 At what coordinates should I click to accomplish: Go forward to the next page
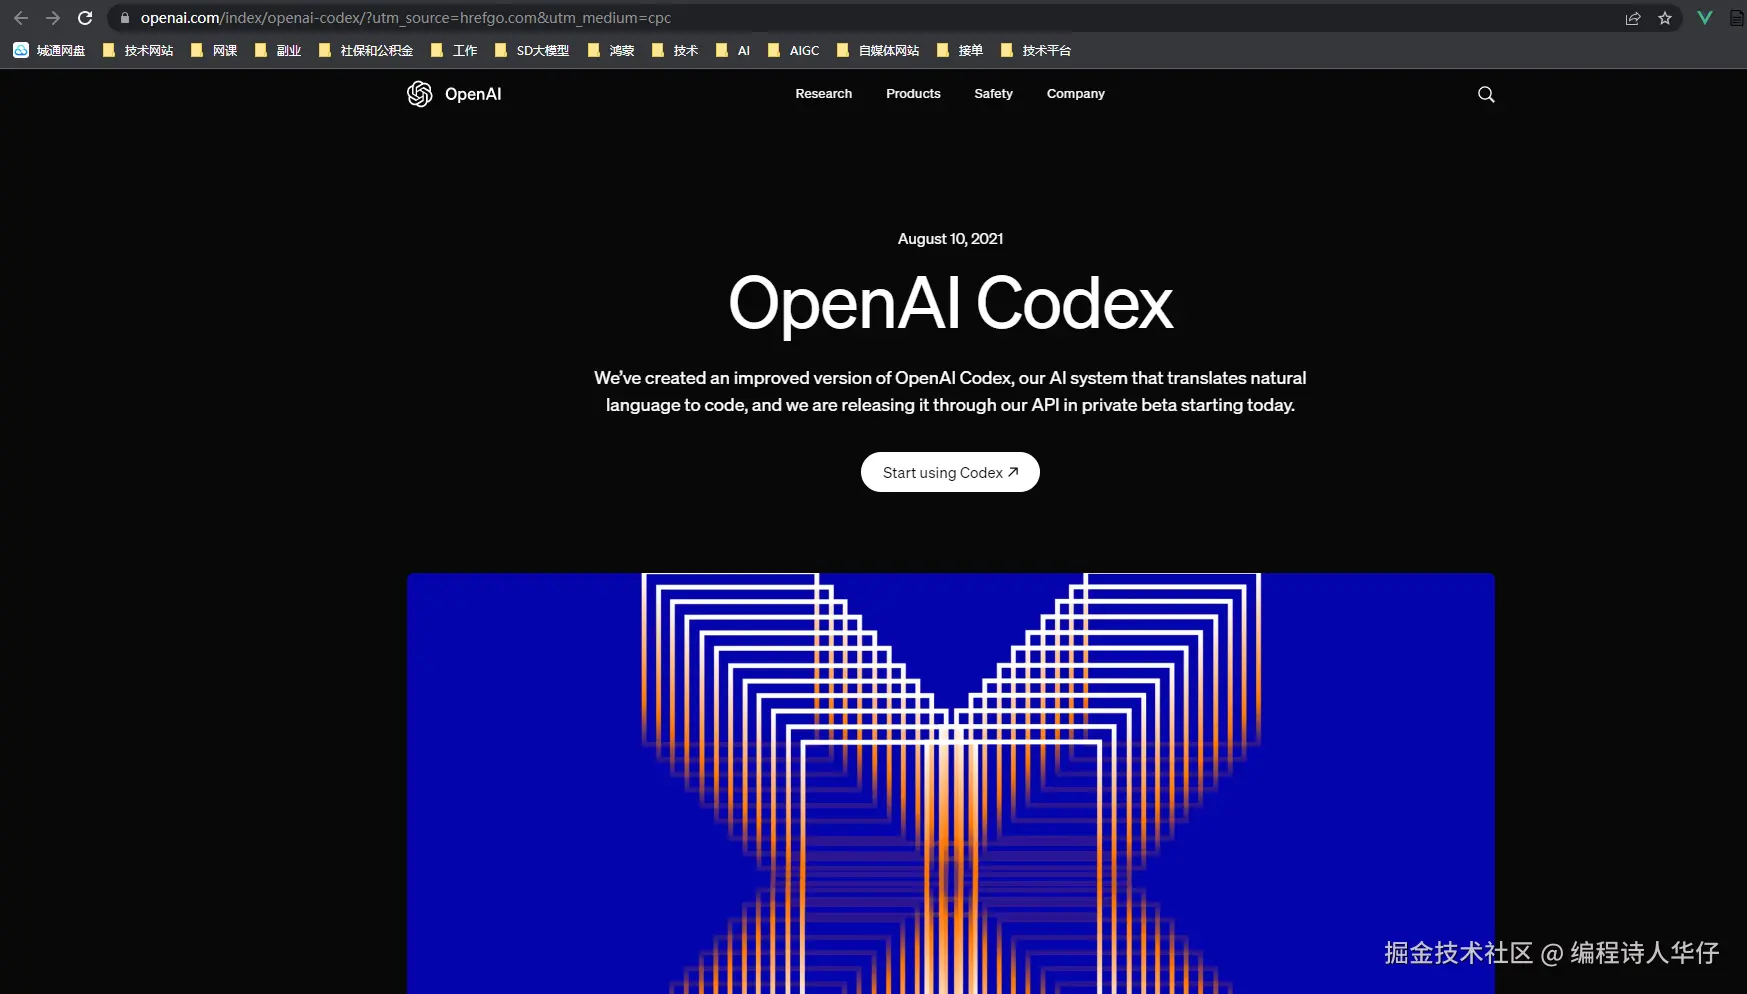point(53,18)
